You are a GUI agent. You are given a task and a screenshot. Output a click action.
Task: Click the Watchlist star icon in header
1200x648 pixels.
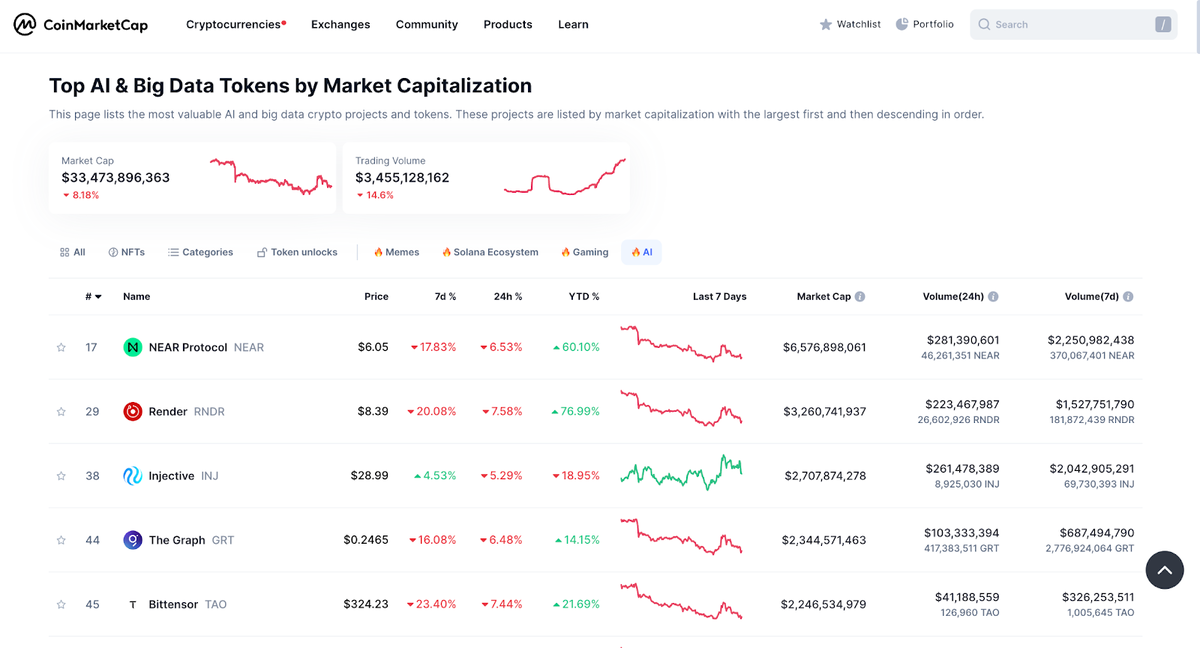825,24
